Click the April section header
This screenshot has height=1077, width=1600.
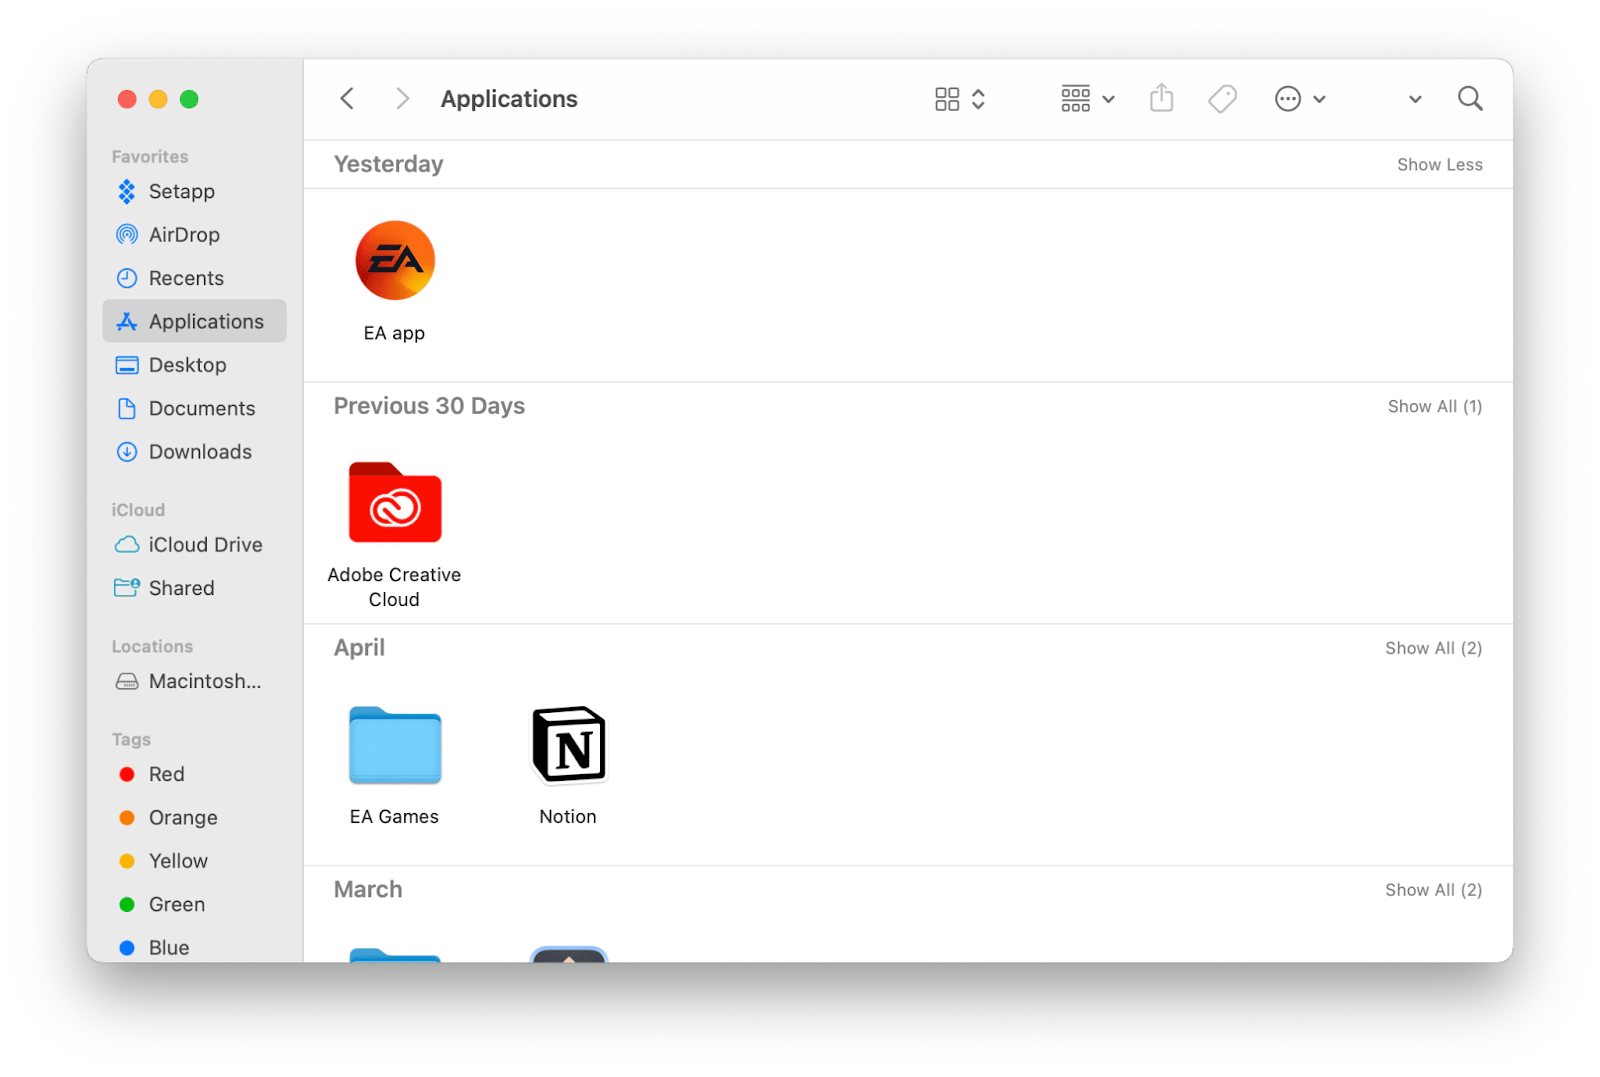click(359, 648)
